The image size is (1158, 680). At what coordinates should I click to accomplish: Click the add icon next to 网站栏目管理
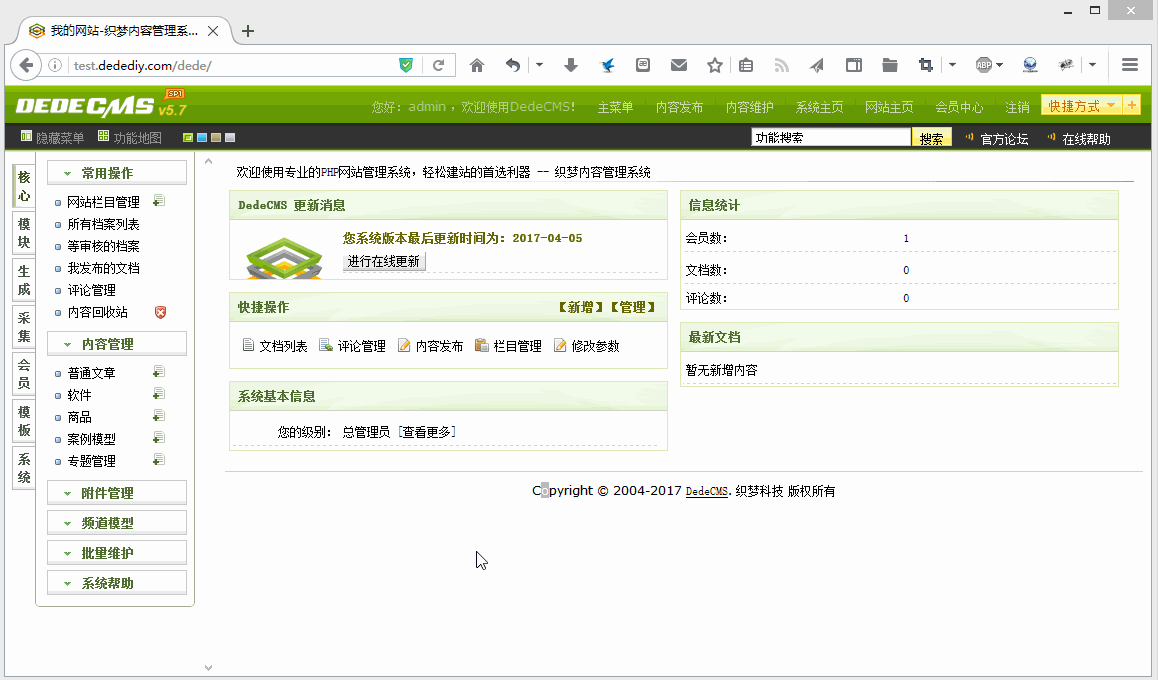coord(159,201)
